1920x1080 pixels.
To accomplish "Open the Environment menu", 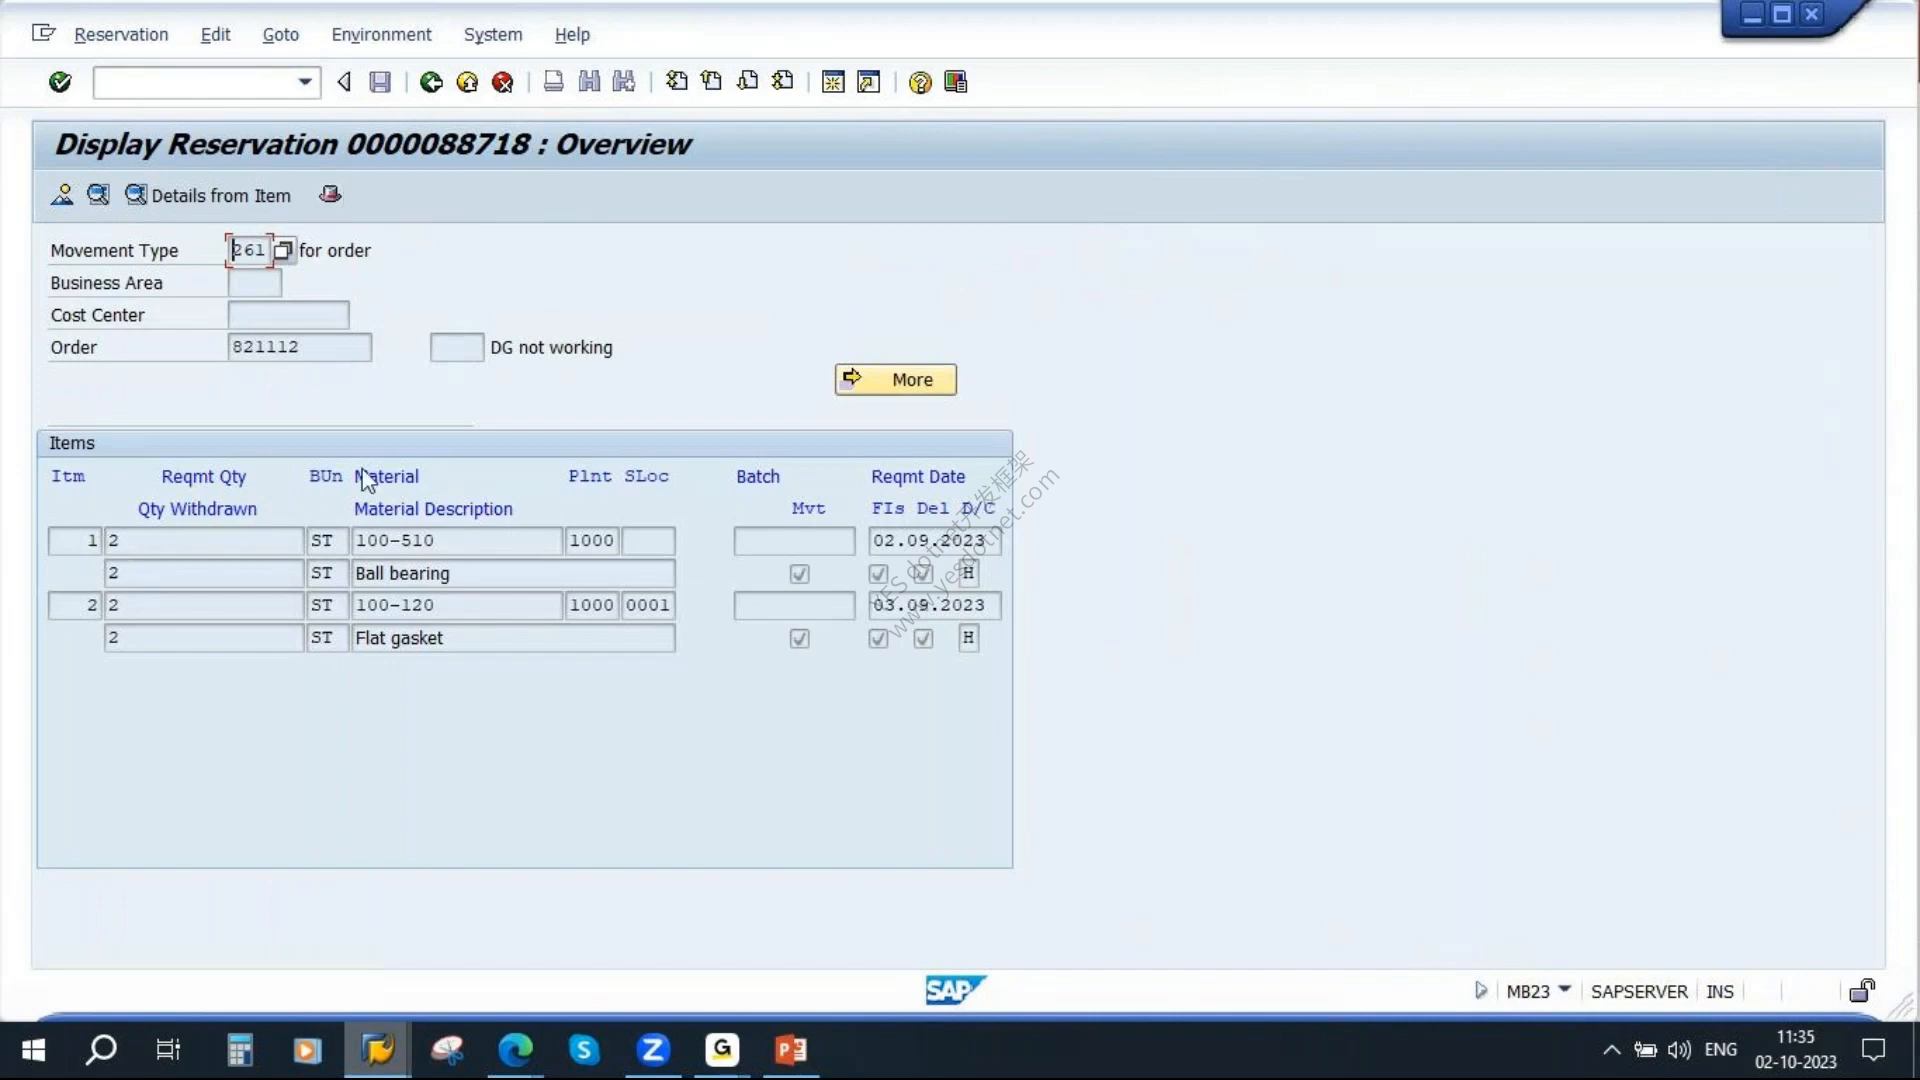I will [381, 34].
